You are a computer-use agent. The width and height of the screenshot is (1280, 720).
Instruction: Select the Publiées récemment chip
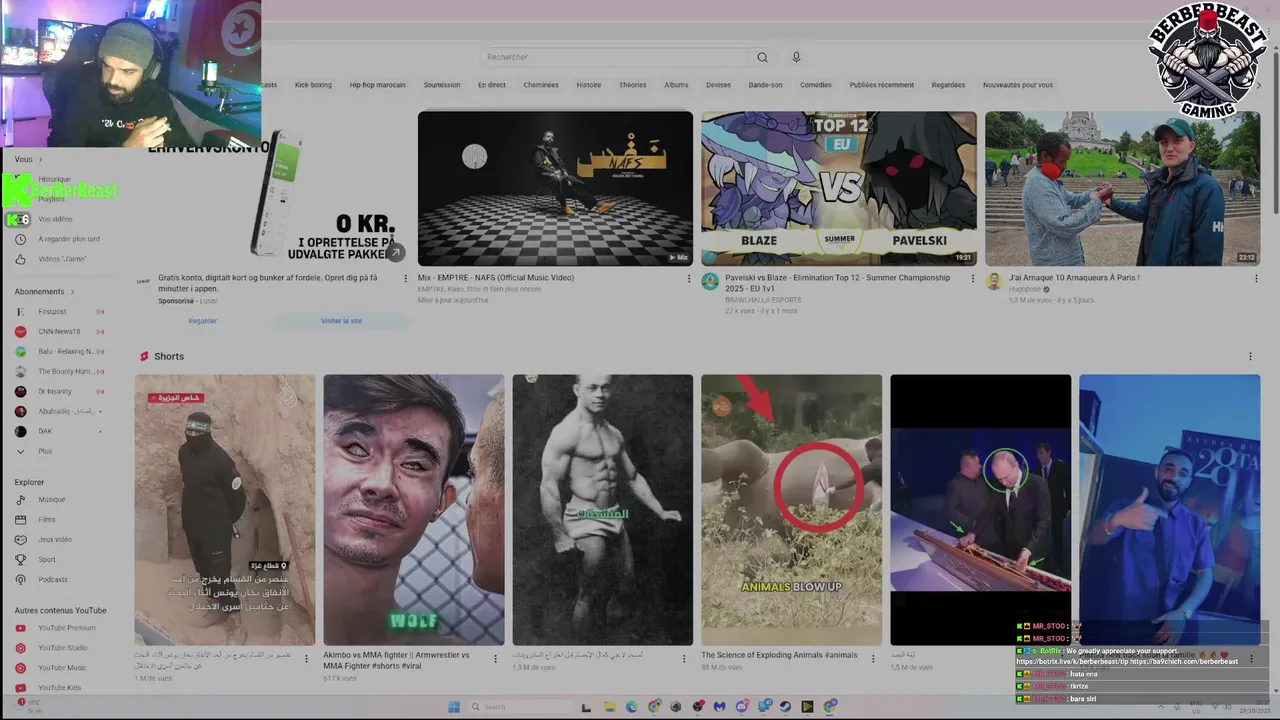point(882,85)
